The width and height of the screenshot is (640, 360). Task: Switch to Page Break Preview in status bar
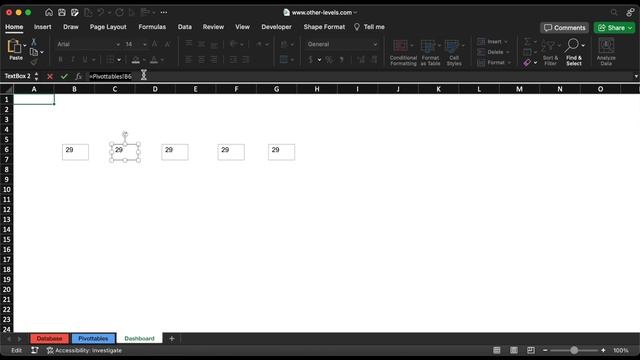531,350
